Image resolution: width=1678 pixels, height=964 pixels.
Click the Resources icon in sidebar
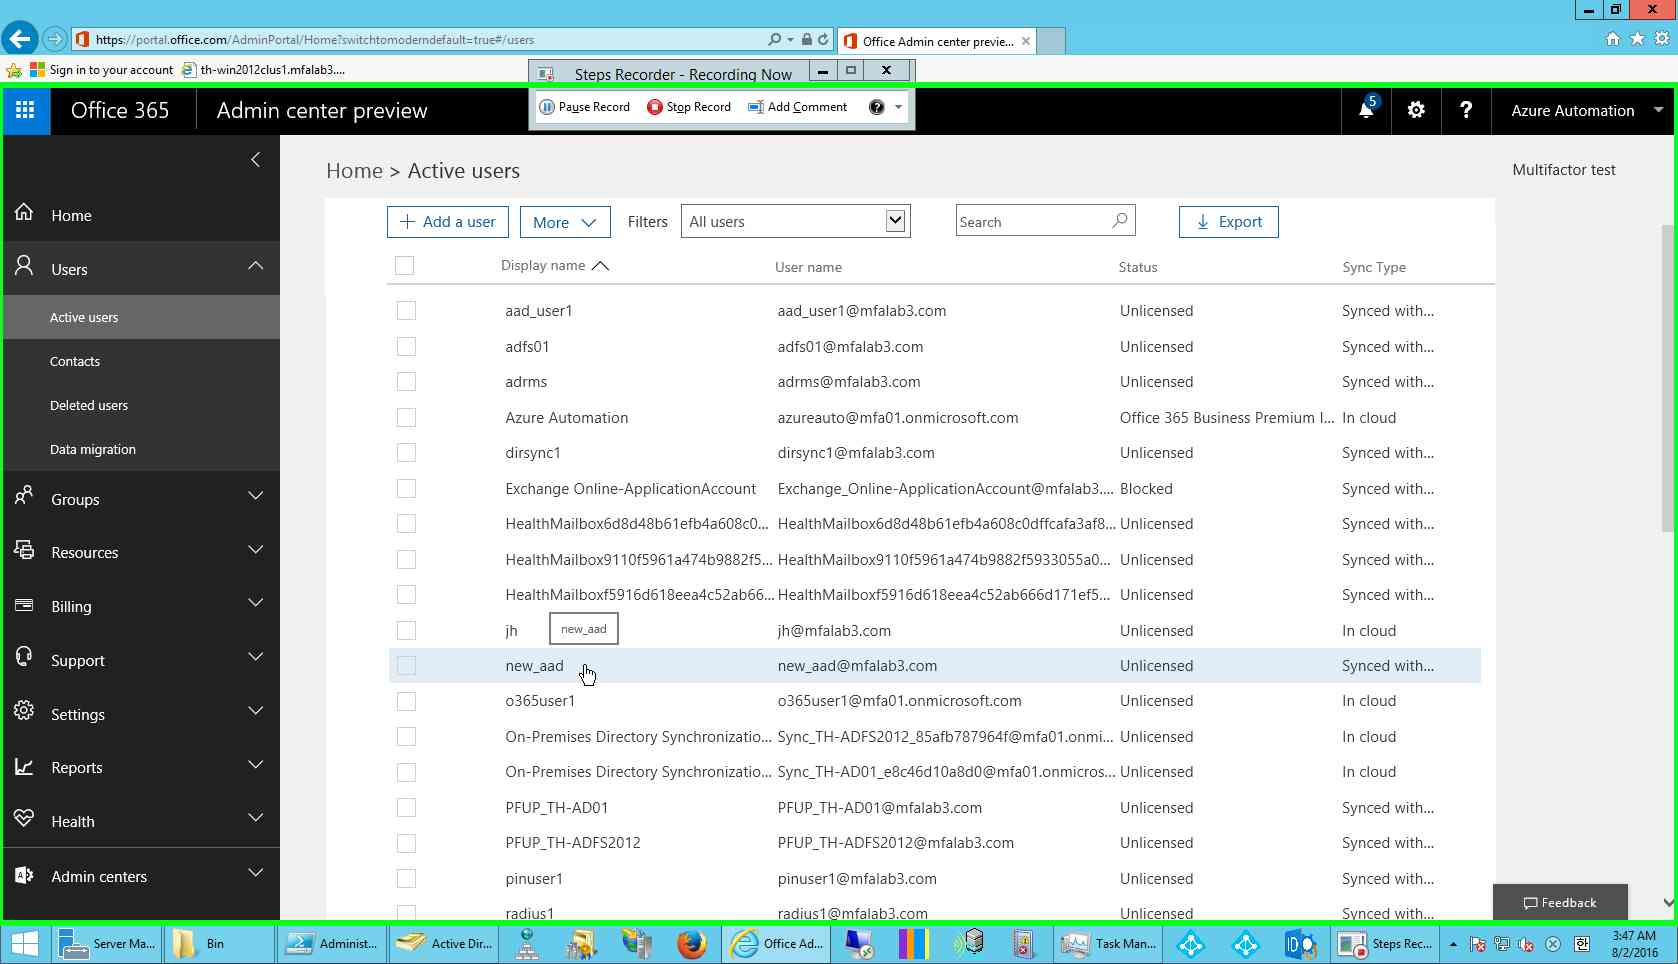tap(24, 550)
